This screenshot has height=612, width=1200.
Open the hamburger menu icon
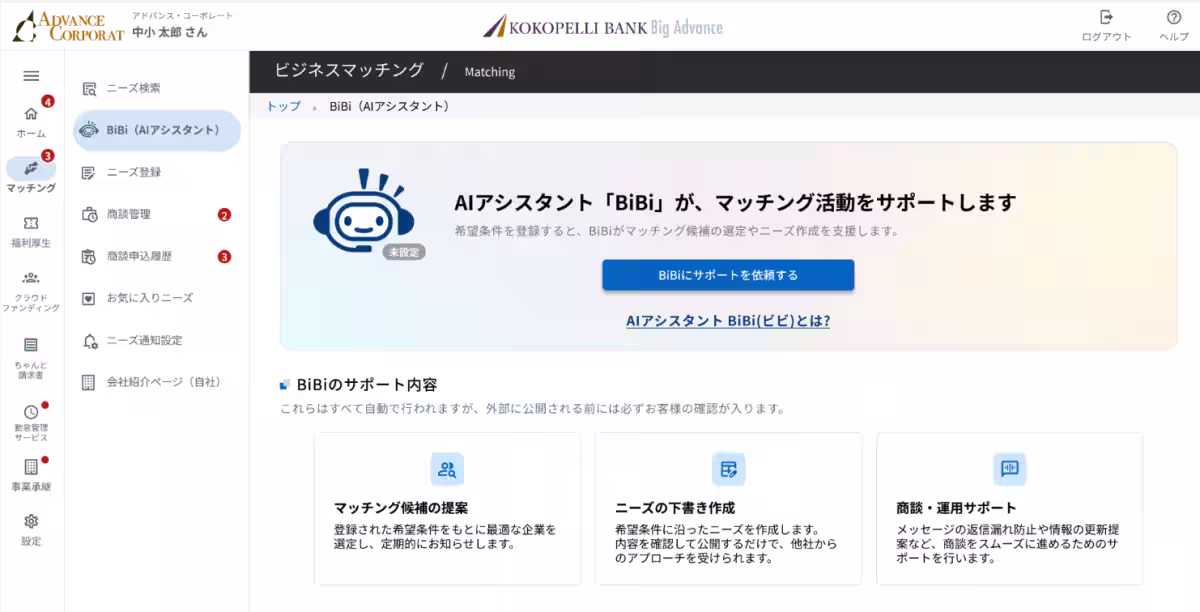click(x=31, y=76)
